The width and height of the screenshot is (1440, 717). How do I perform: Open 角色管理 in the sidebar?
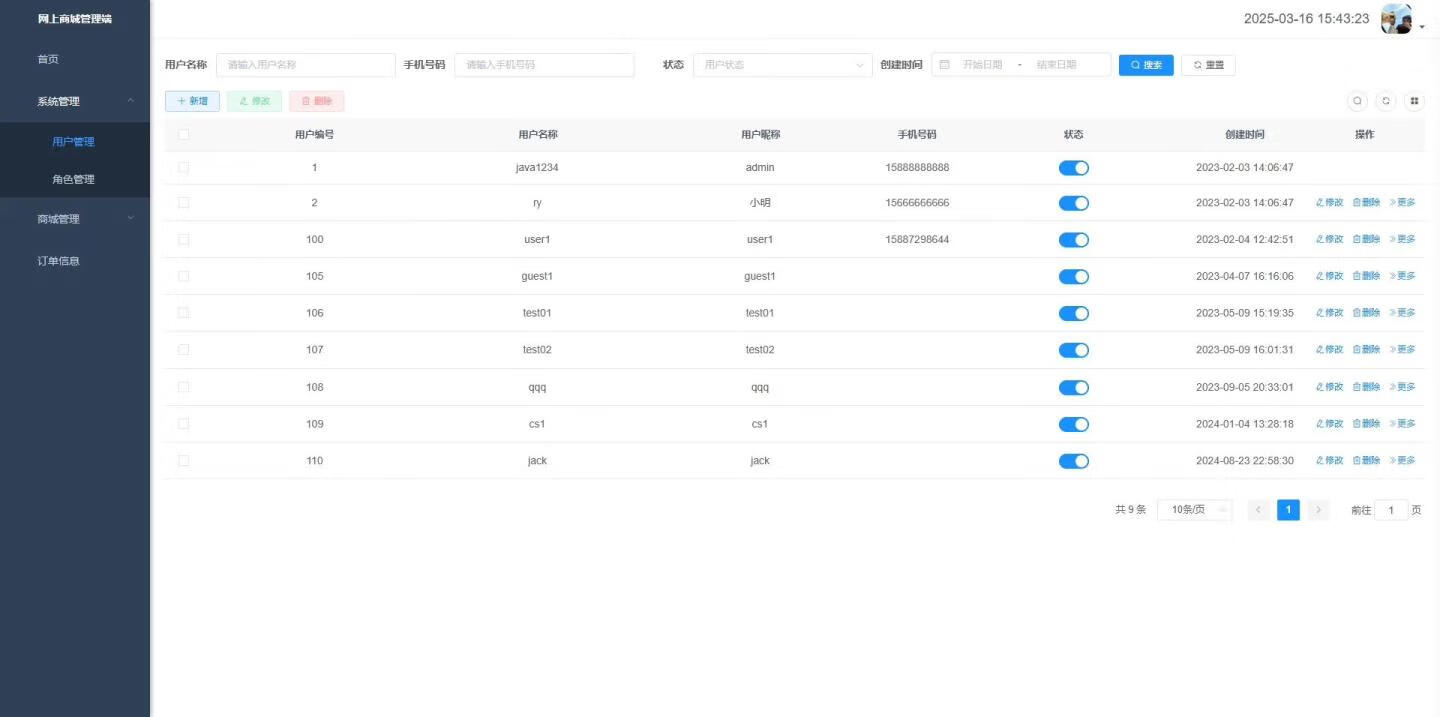point(73,180)
